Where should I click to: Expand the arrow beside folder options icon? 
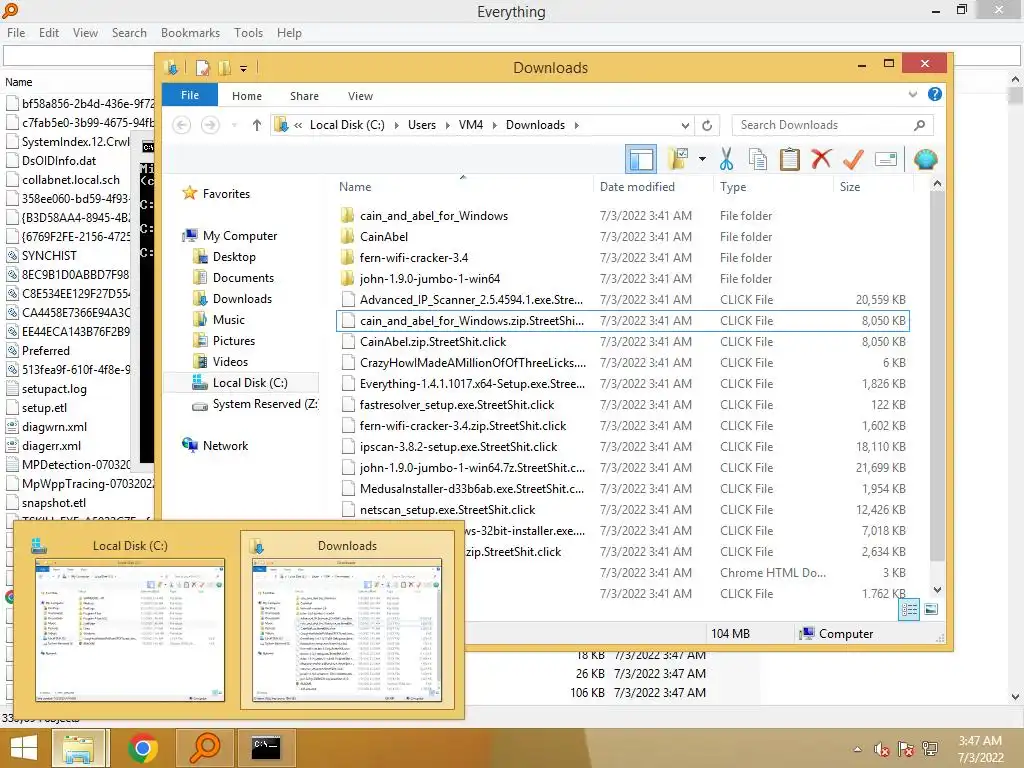702,159
